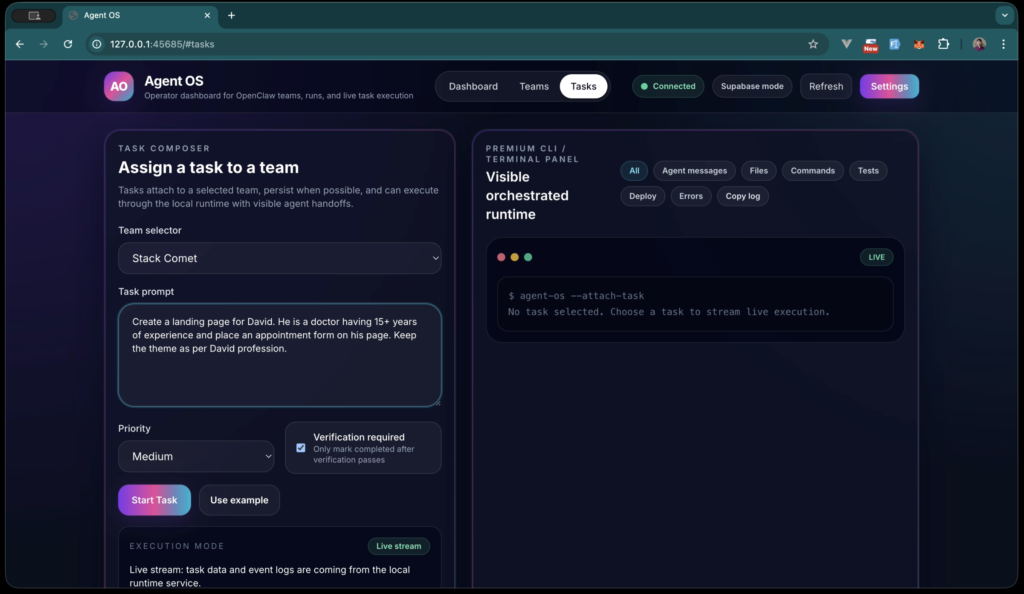1024x594 pixels.
Task: Click the Use example button
Action: click(239, 500)
